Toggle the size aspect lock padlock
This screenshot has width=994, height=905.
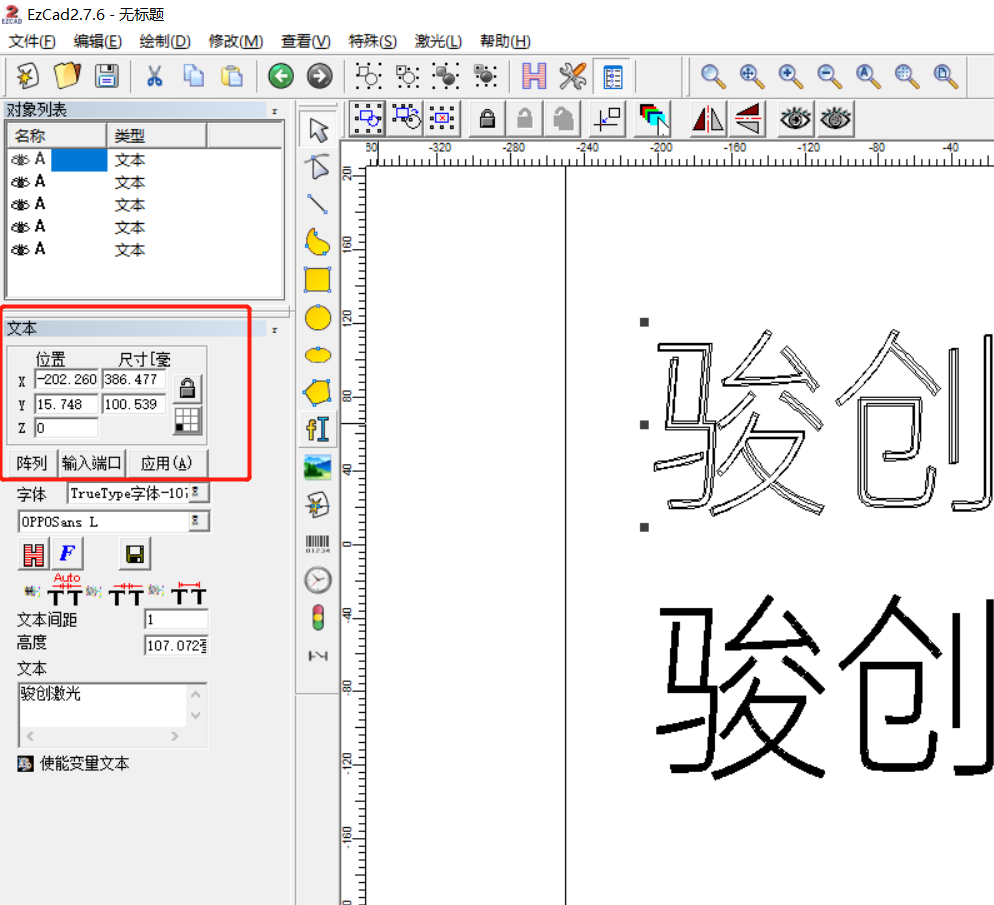click(187, 388)
